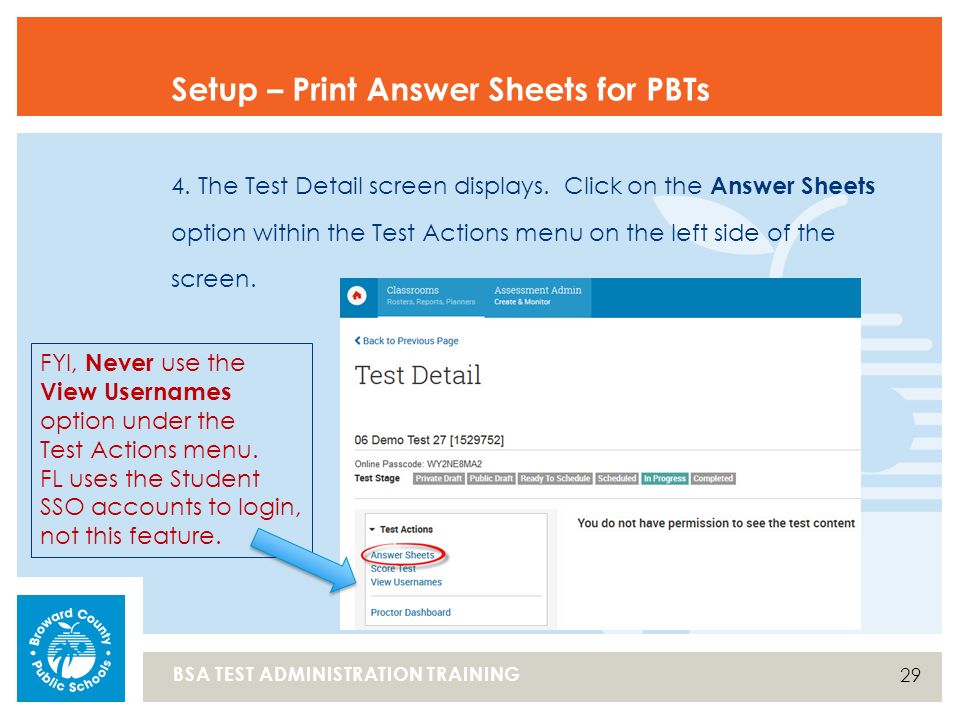The width and height of the screenshot is (960, 720).
Task: Click the blue arrow pointing to View Usernames
Action: point(304,561)
